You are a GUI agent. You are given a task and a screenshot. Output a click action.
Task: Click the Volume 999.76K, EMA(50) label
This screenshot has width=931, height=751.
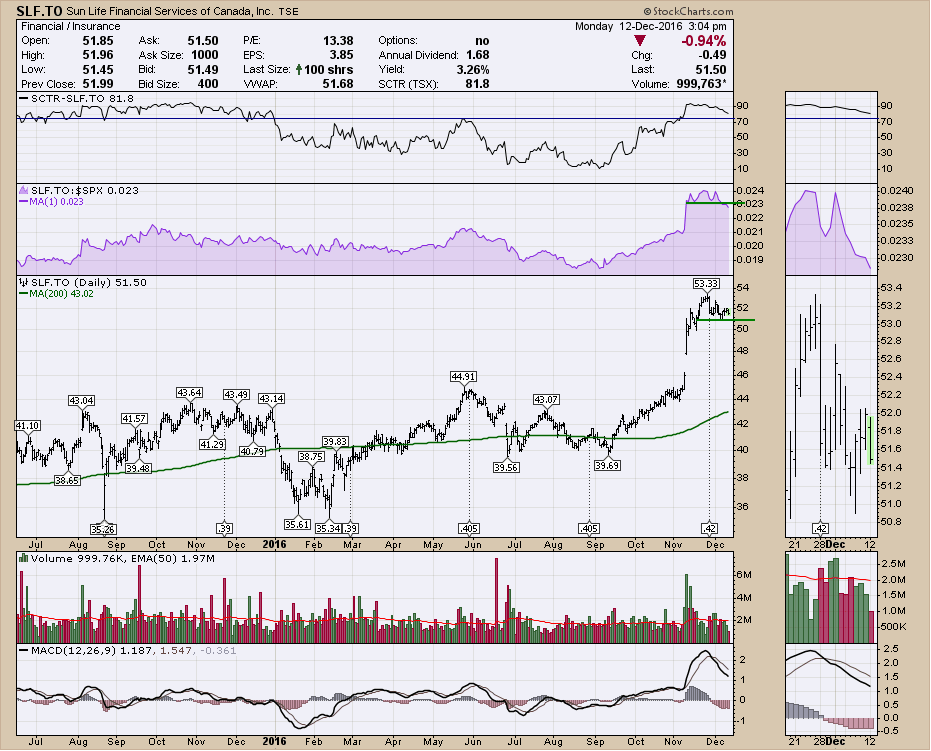pos(123,558)
